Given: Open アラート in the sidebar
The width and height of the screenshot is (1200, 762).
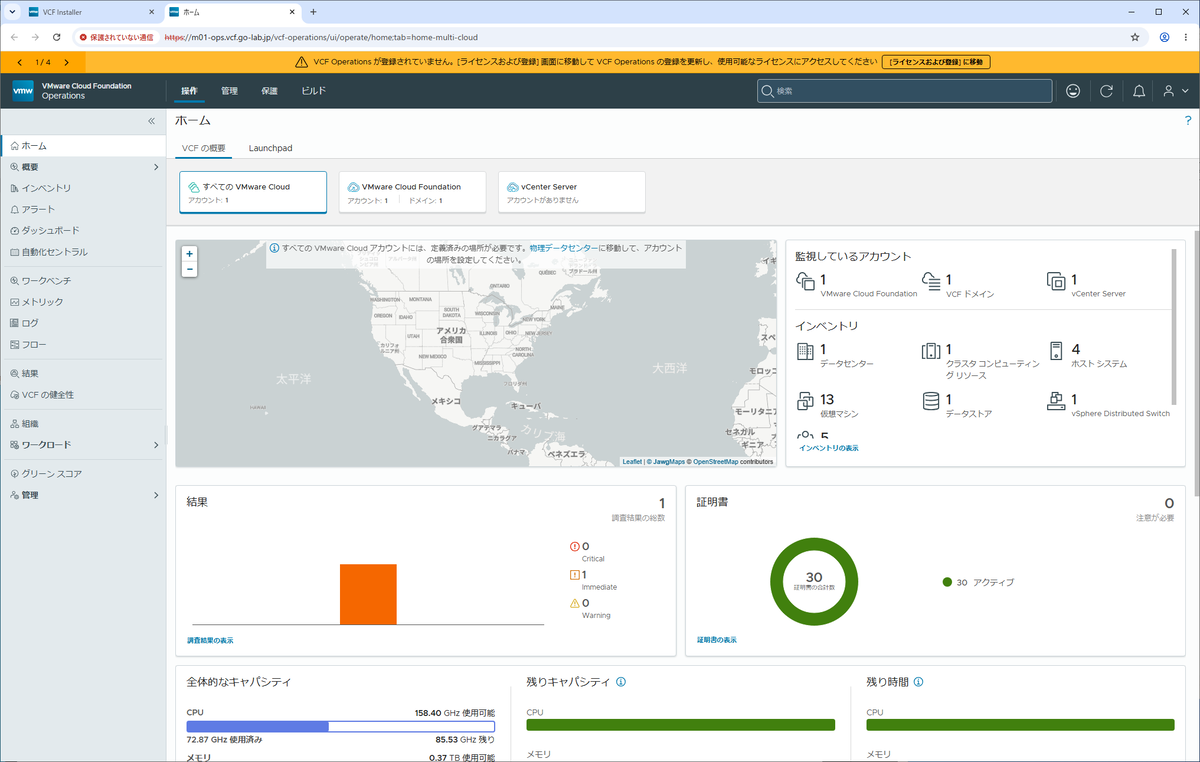Looking at the screenshot, I should [38, 210].
